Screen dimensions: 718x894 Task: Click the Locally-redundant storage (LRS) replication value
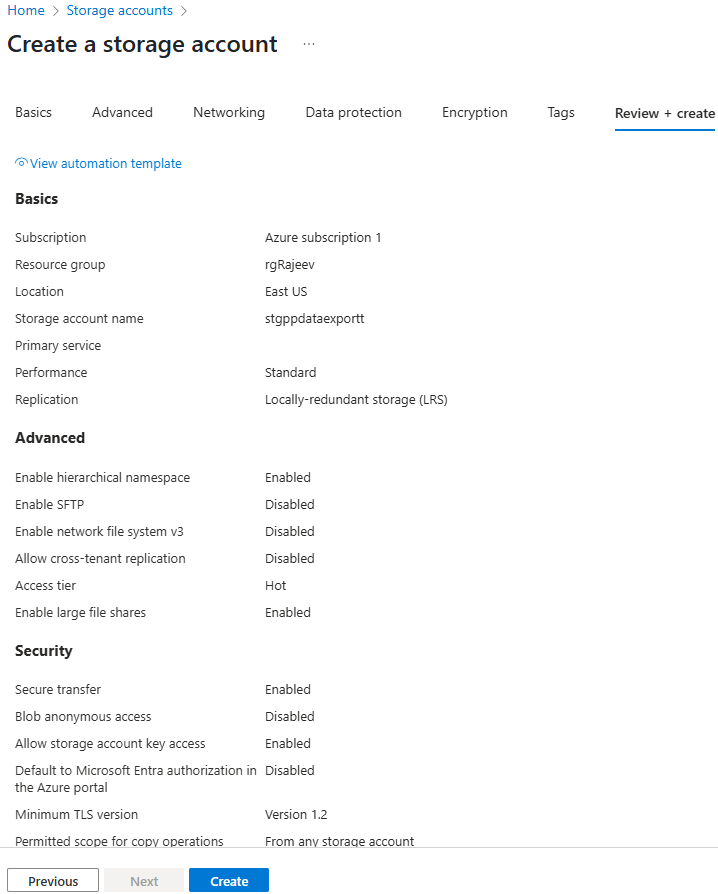[x=356, y=400]
